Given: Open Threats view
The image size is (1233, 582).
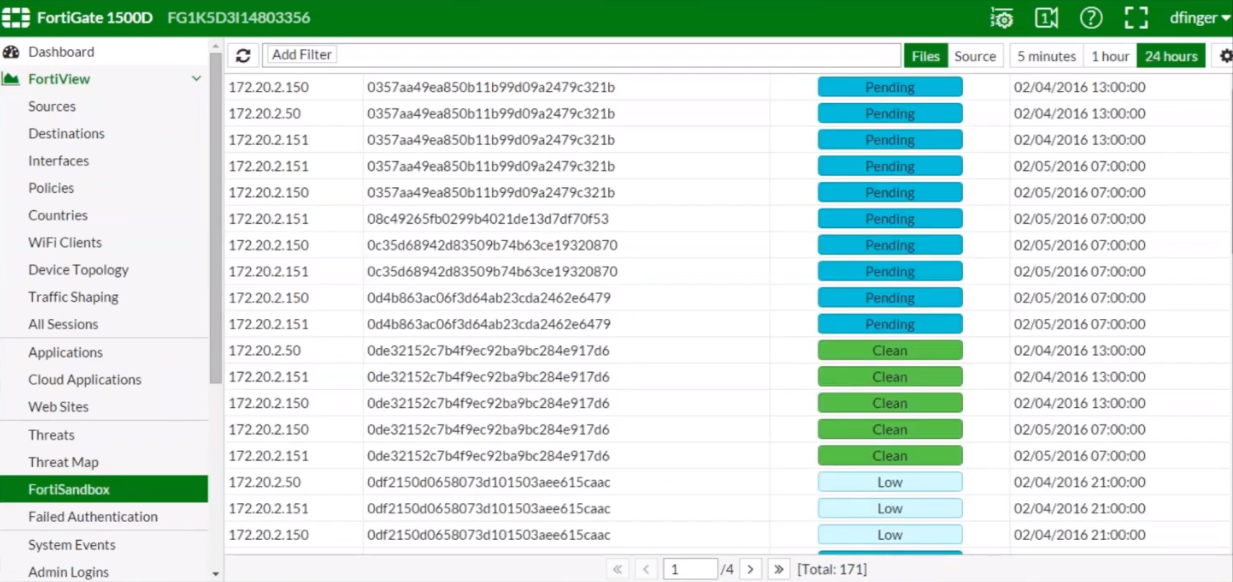Looking at the screenshot, I should 51,435.
